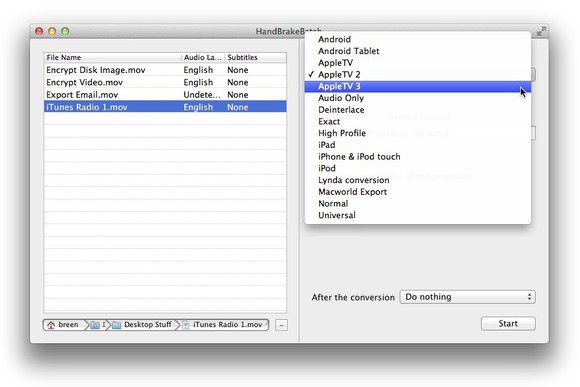Pick the AppleTV preset
Image resolution: width=580 pixels, height=387 pixels.
[418, 63]
